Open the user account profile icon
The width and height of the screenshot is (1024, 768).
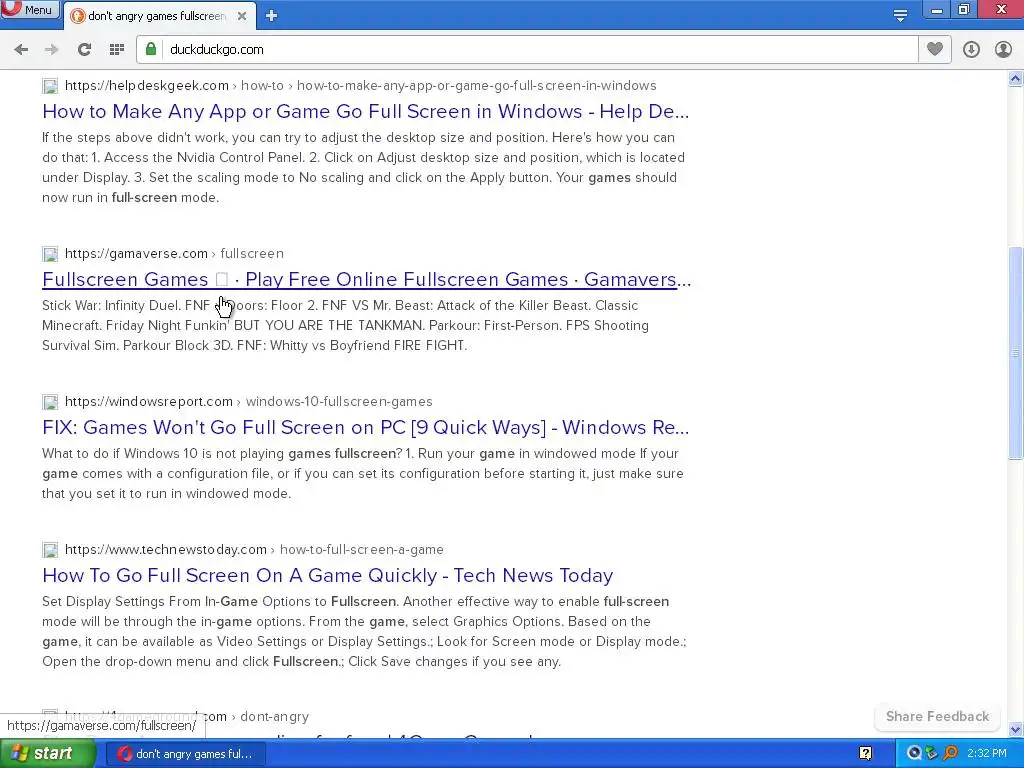point(1003,50)
